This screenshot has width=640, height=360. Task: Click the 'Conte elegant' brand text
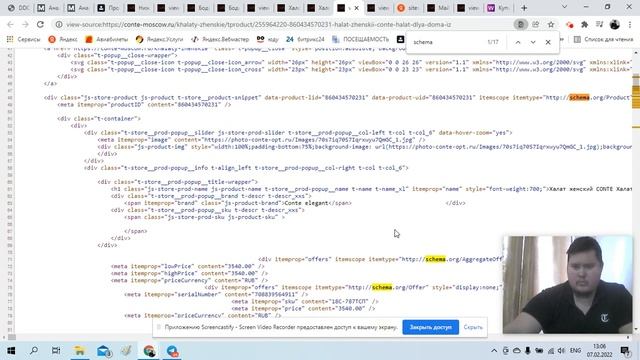coord(306,203)
